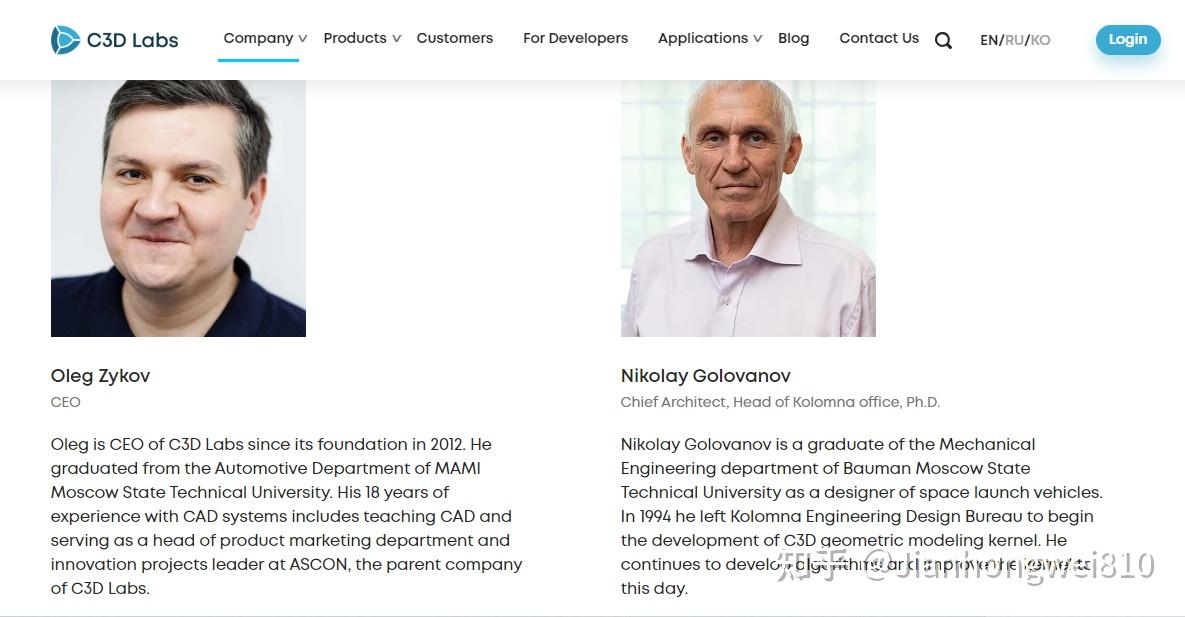This screenshot has width=1185, height=617.
Task: Expand the Applications dropdown menu
Action: (703, 38)
